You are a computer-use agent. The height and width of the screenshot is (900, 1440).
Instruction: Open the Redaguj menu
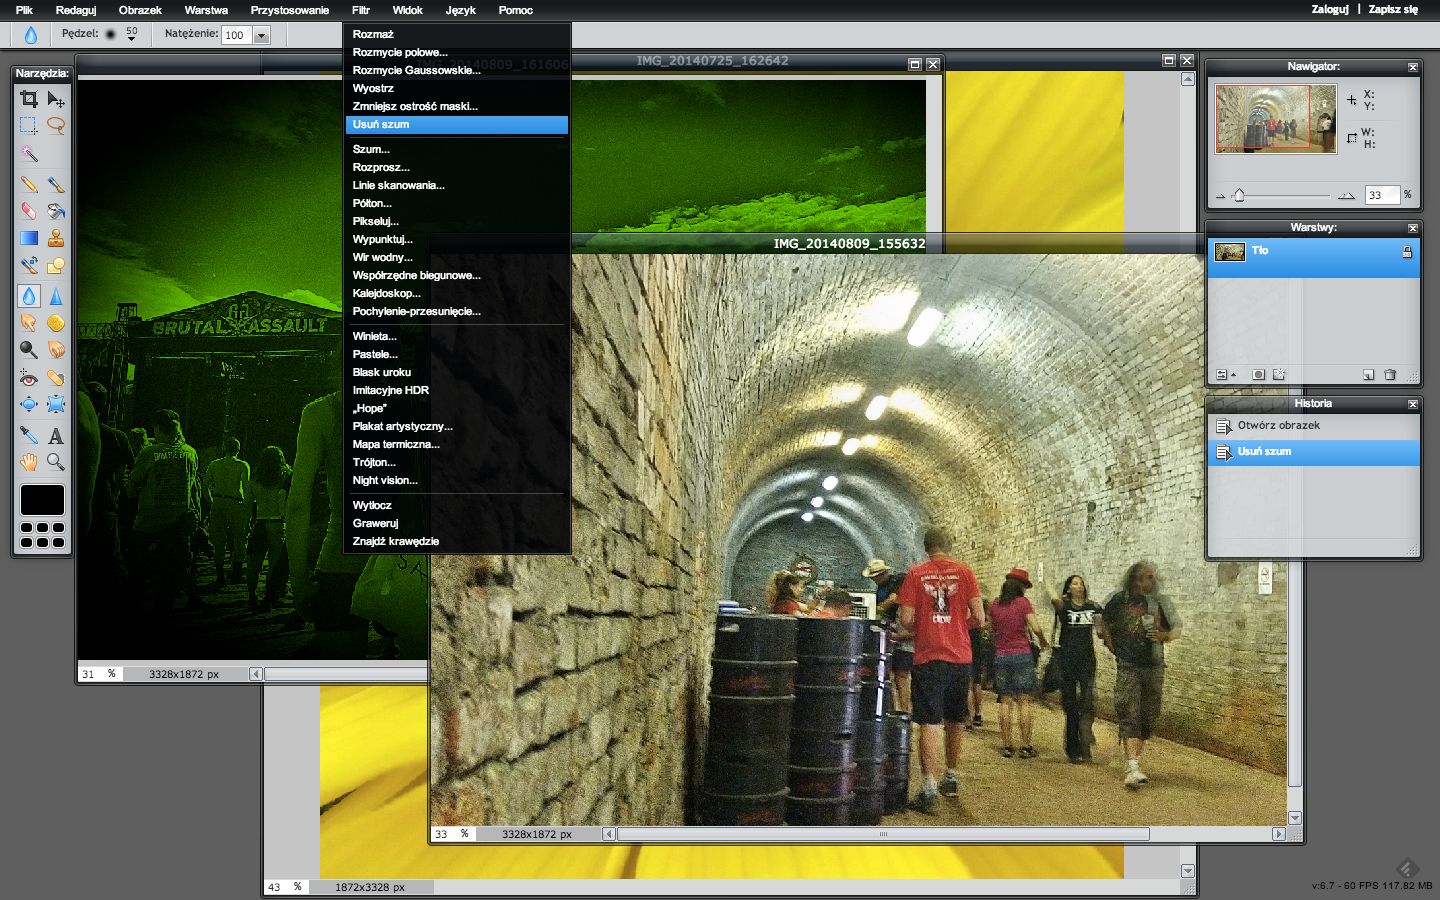pos(76,10)
